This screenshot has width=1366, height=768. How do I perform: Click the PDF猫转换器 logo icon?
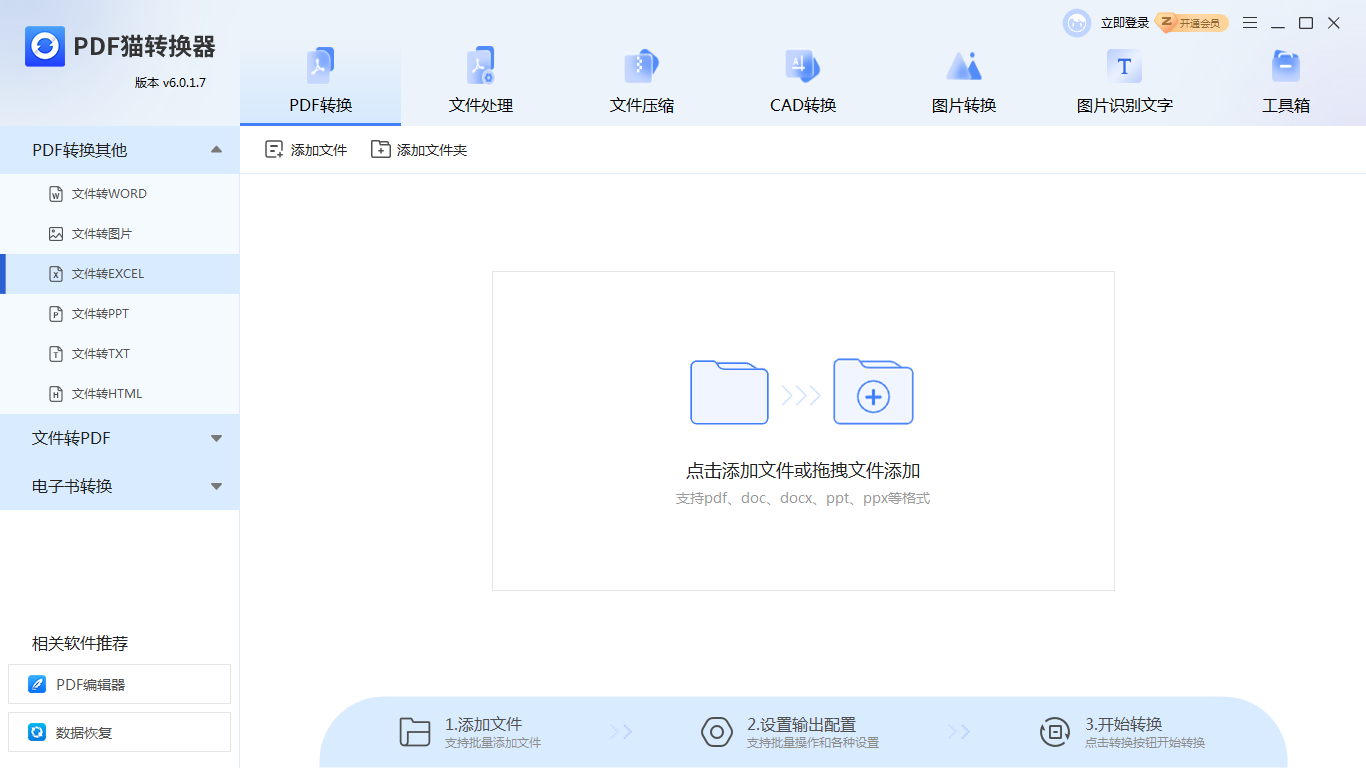coord(45,46)
